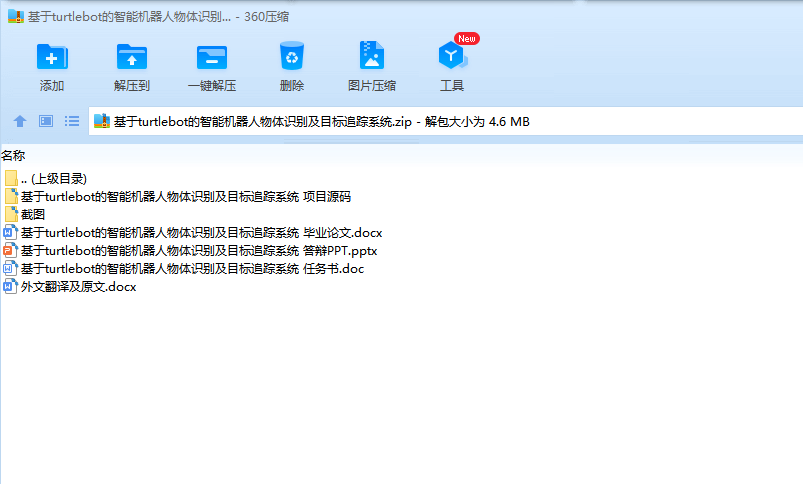Image resolution: width=803 pixels, height=484 pixels.
Task: Click the PowerPoint icon of 答辩PPT.pptx
Action: coord(10,250)
